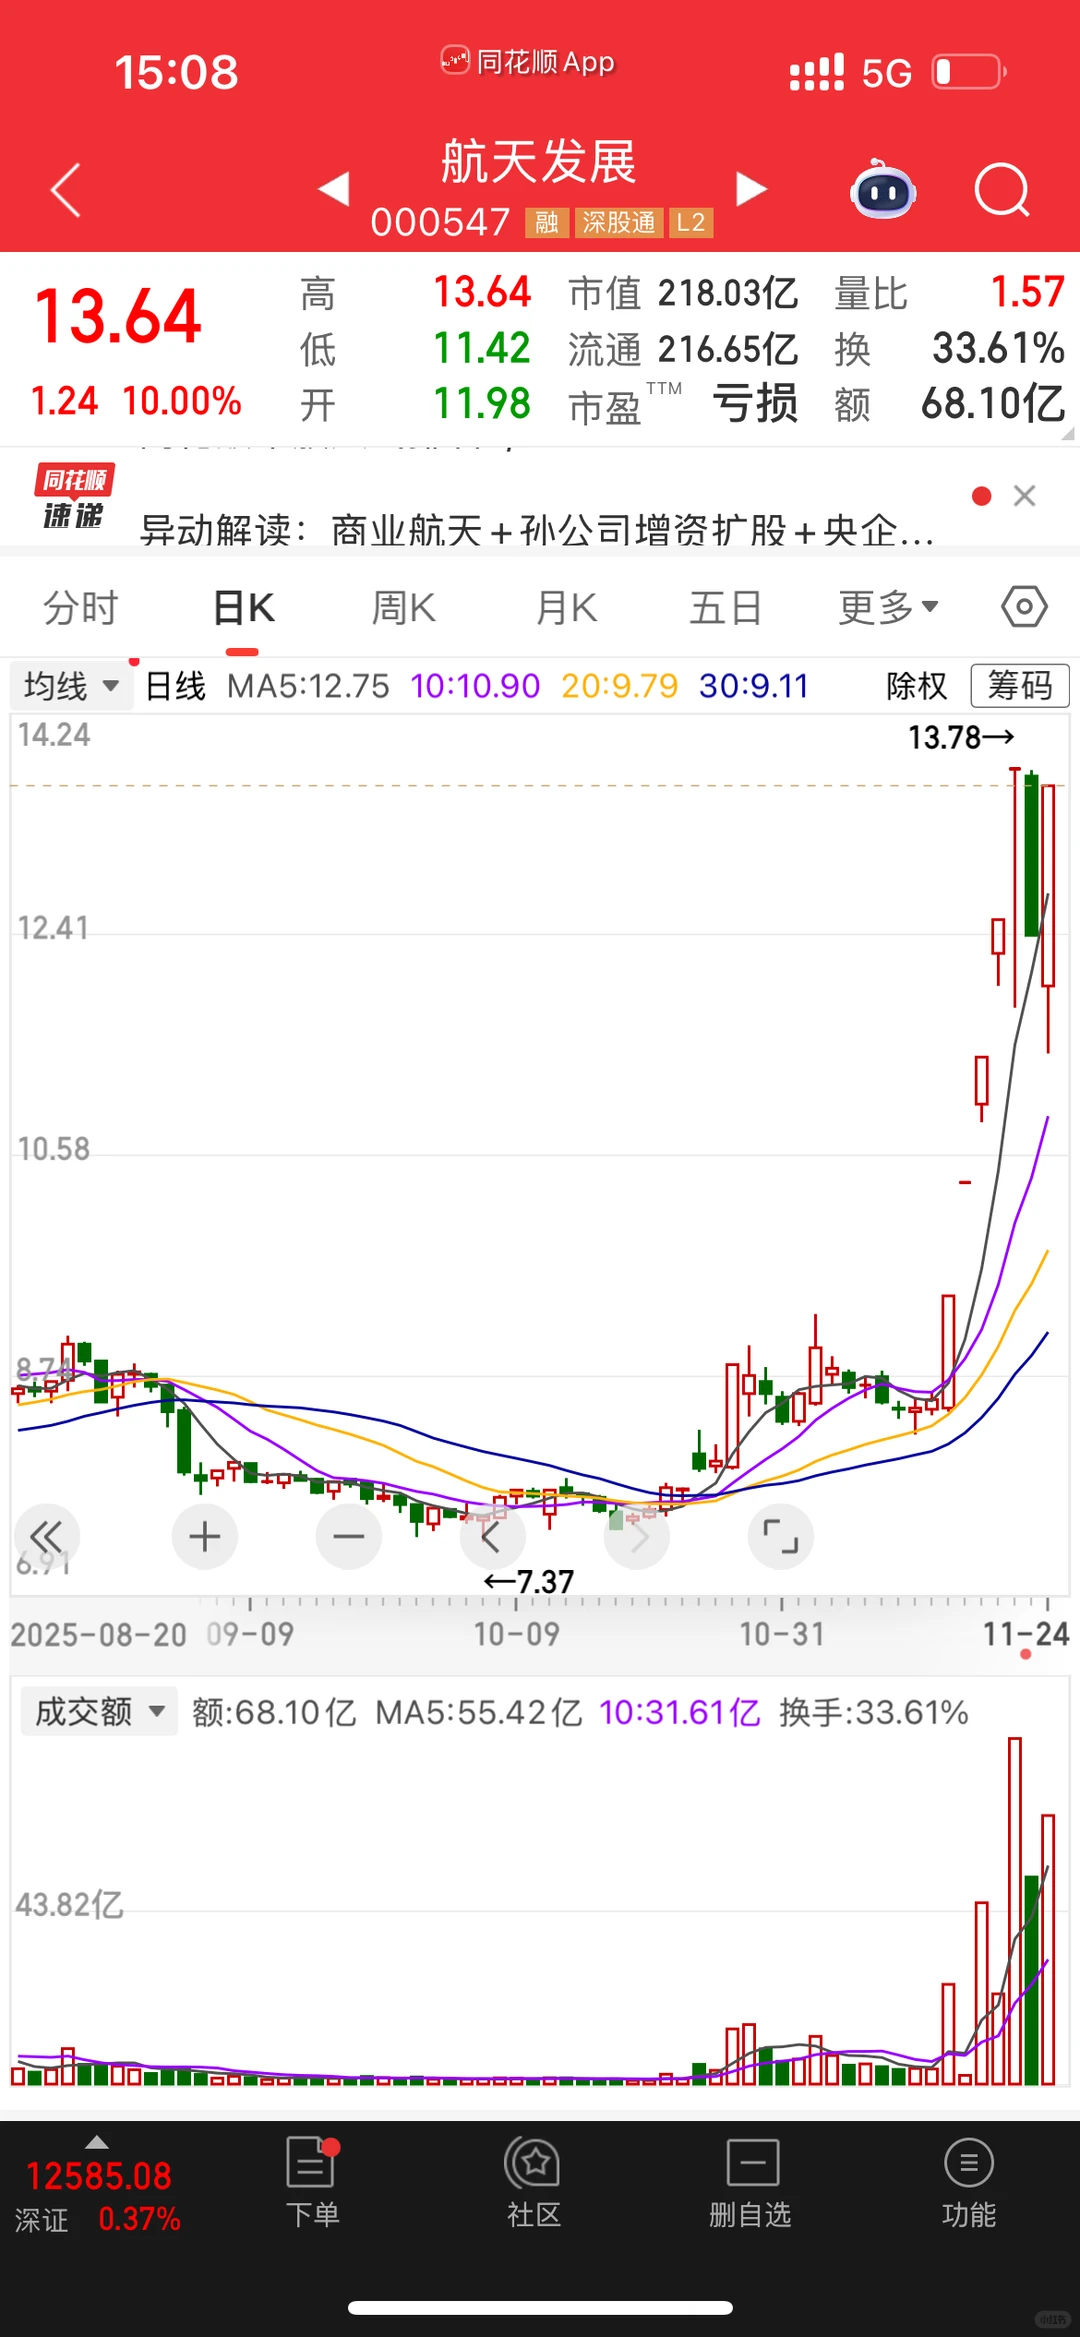Tap the 市值 218.03亿 value
Image resolution: width=1080 pixels, height=2337 pixels.
click(727, 293)
